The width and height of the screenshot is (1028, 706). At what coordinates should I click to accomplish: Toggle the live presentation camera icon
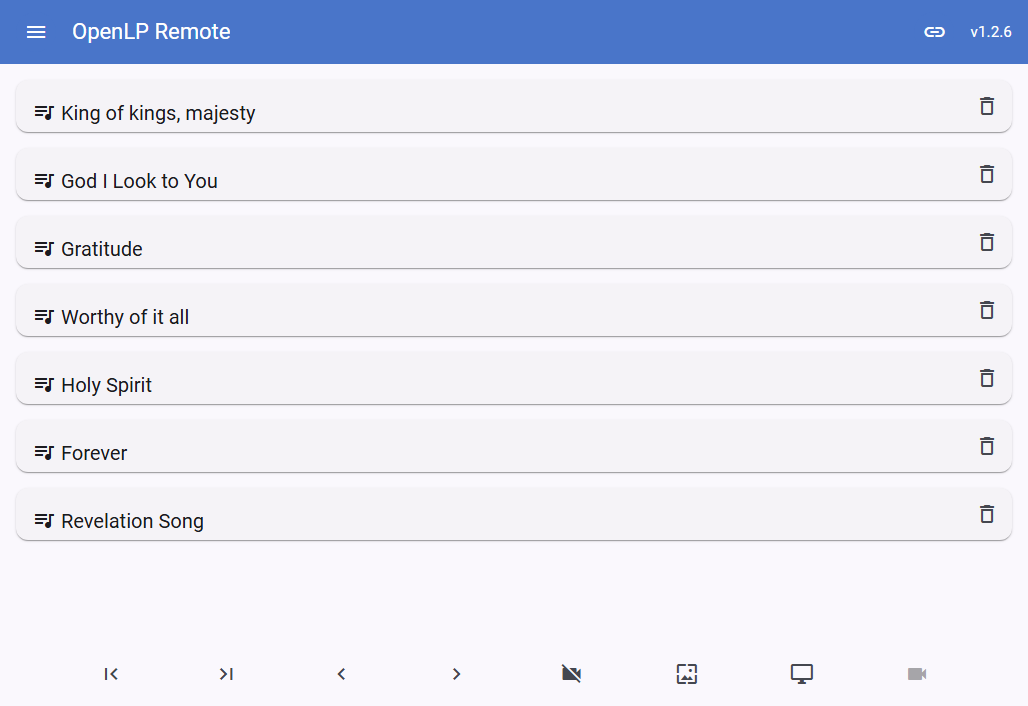tap(916, 674)
